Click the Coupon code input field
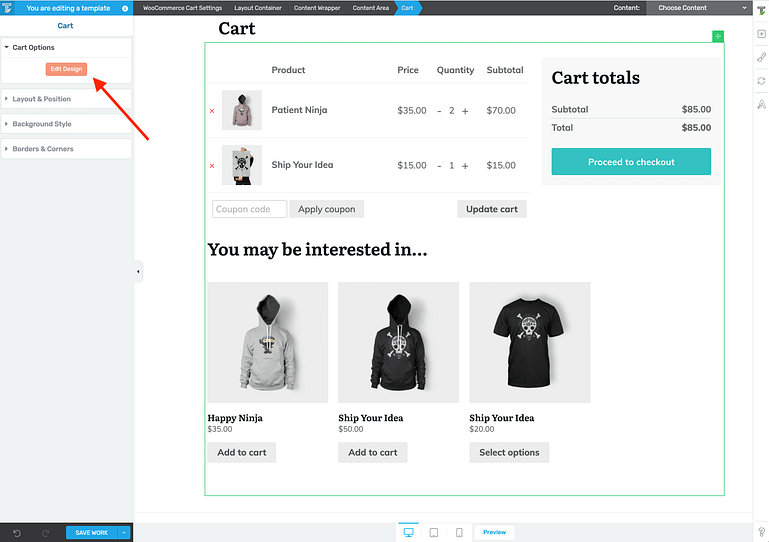Image resolution: width=769 pixels, height=542 pixels. (x=249, y=209)
